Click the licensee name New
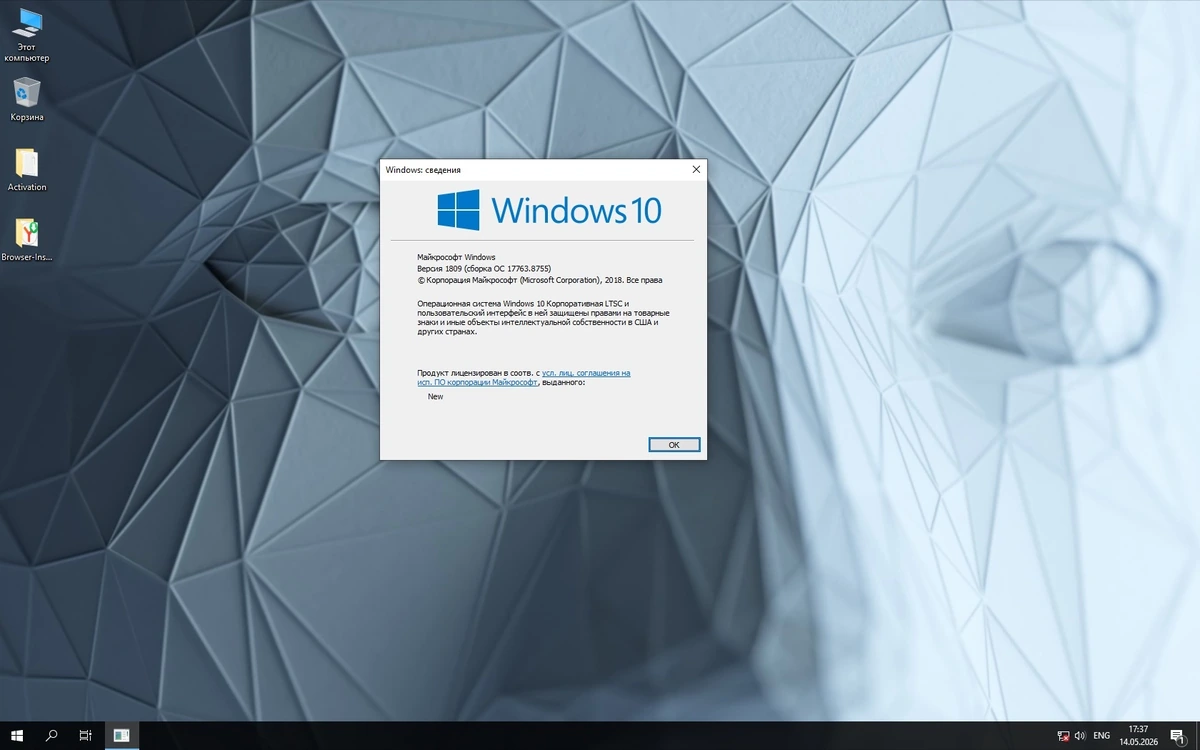The height and width of the screenshot is (750, 1200). (435, 397)
